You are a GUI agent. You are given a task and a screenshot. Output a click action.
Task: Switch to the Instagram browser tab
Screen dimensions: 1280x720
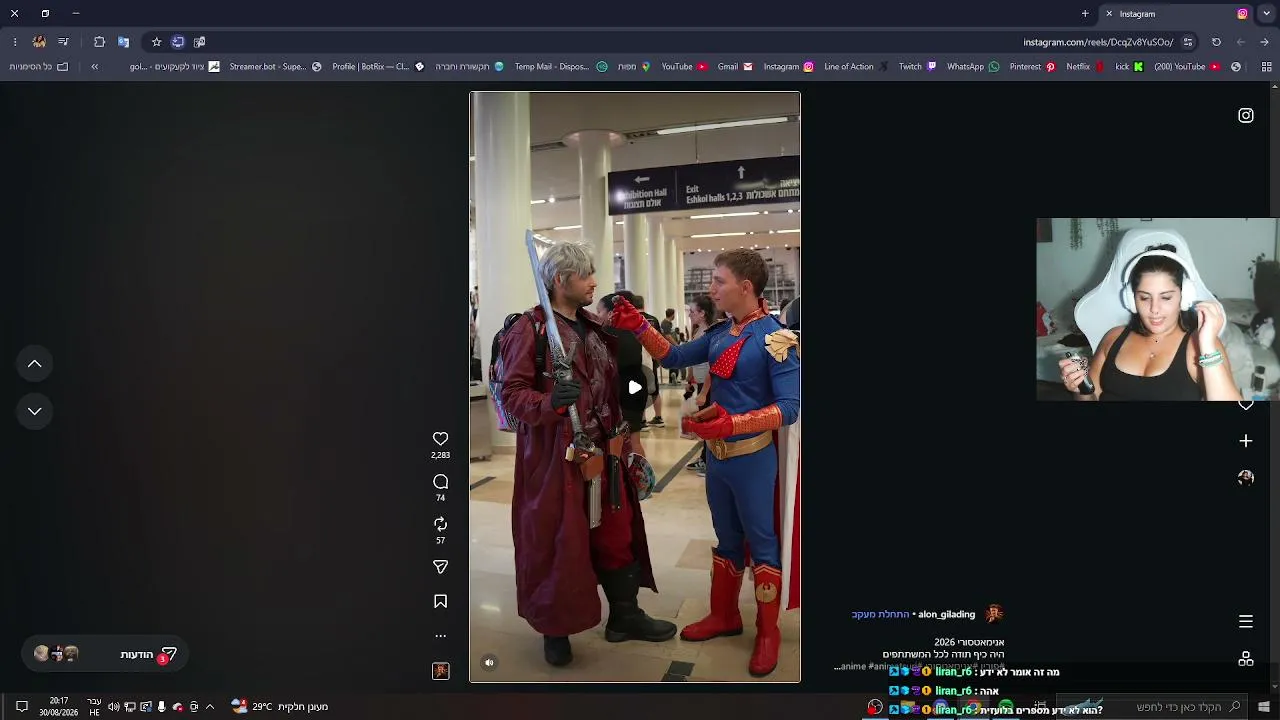1175,14
